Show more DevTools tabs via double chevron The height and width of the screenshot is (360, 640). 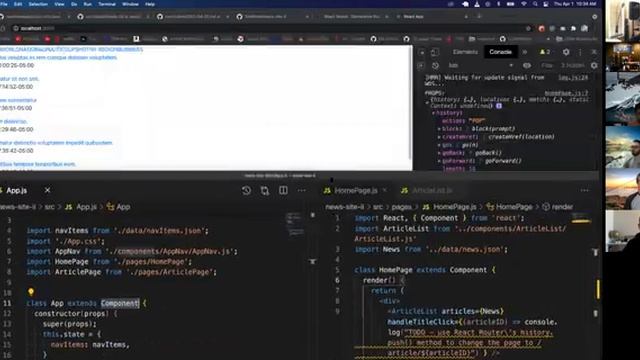(524, 52)
